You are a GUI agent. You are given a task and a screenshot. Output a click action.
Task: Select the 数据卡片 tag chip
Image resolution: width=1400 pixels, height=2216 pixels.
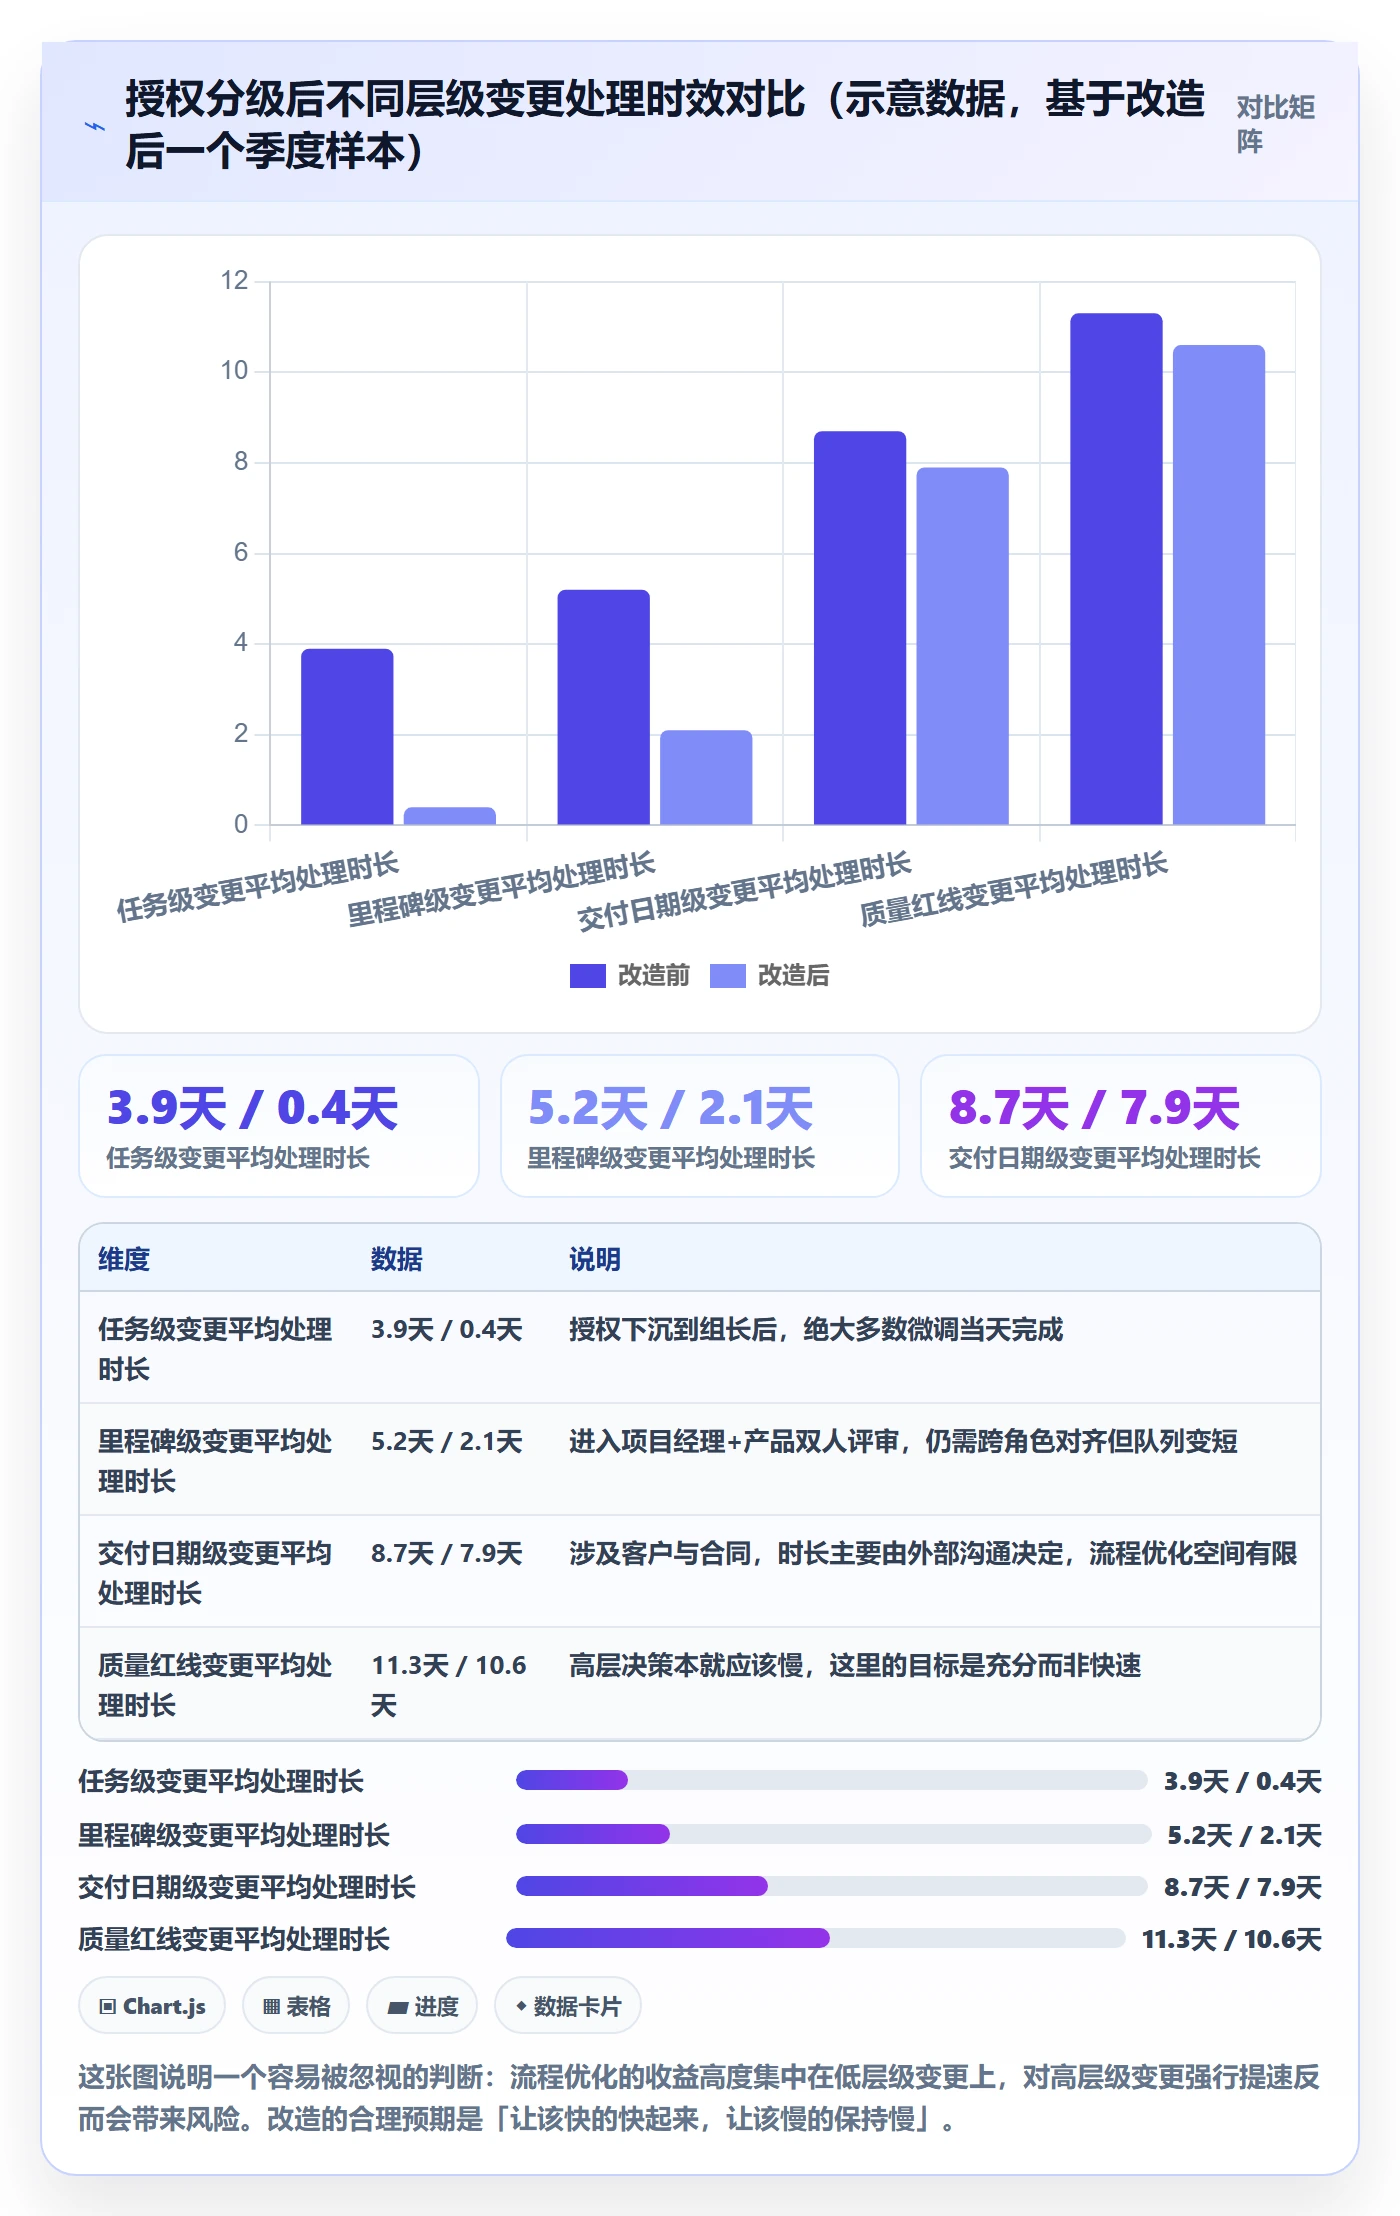point(568,2005)
